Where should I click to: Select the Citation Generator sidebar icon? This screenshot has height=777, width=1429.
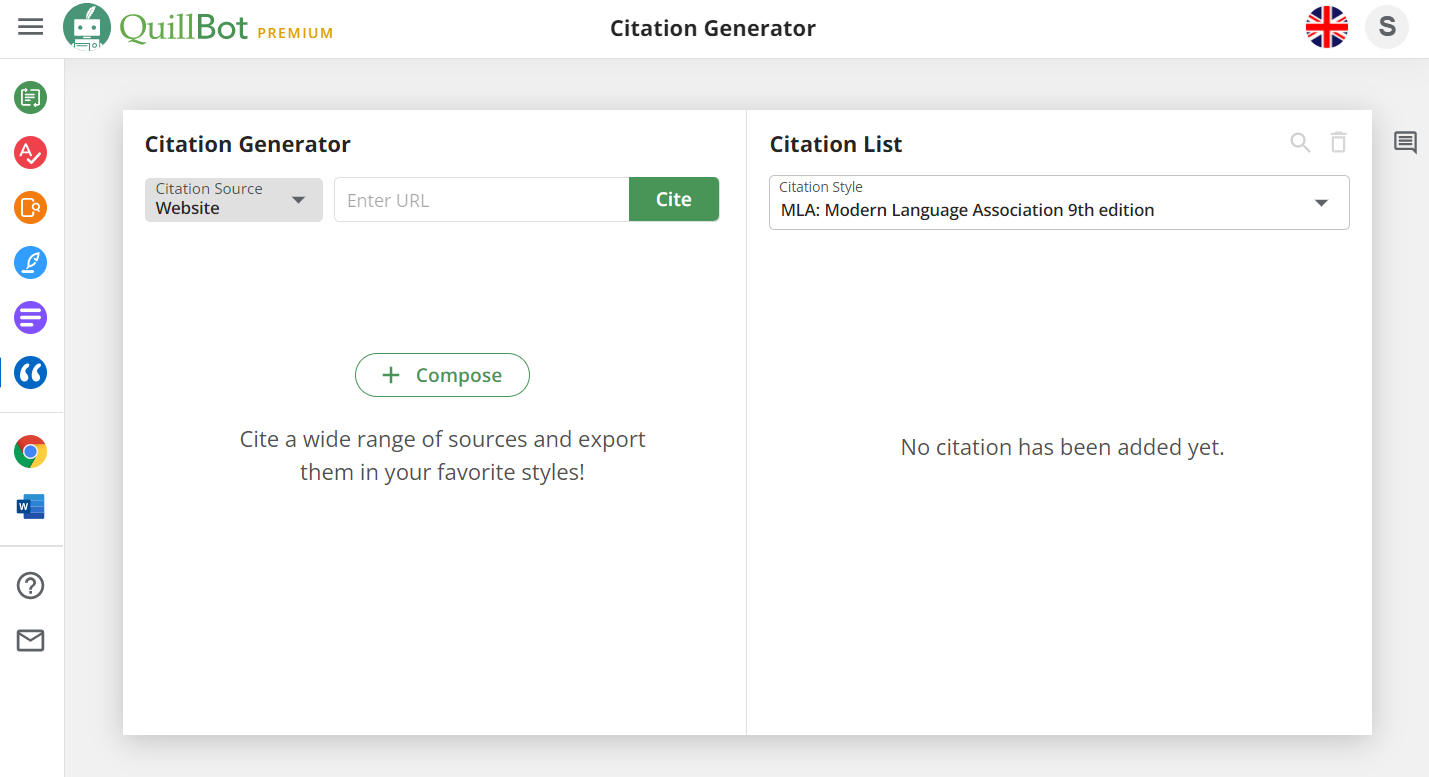click(30, 372)
